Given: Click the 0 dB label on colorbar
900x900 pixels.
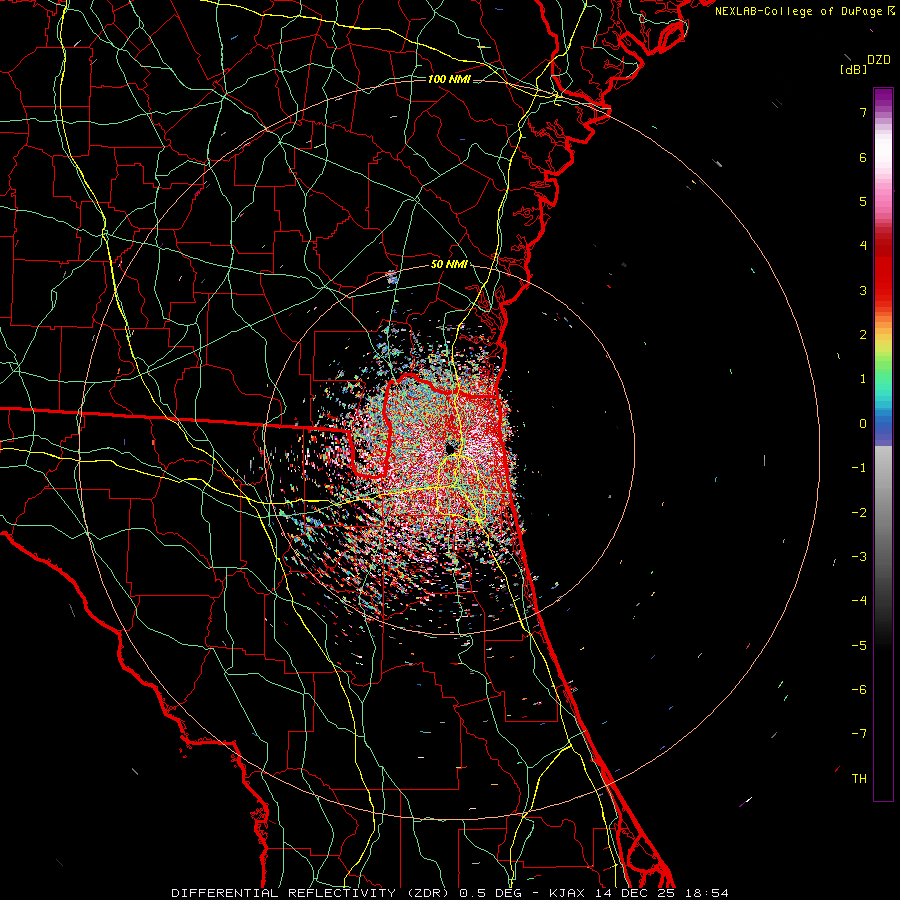Looking at the screenshot, I should [863, 424].
